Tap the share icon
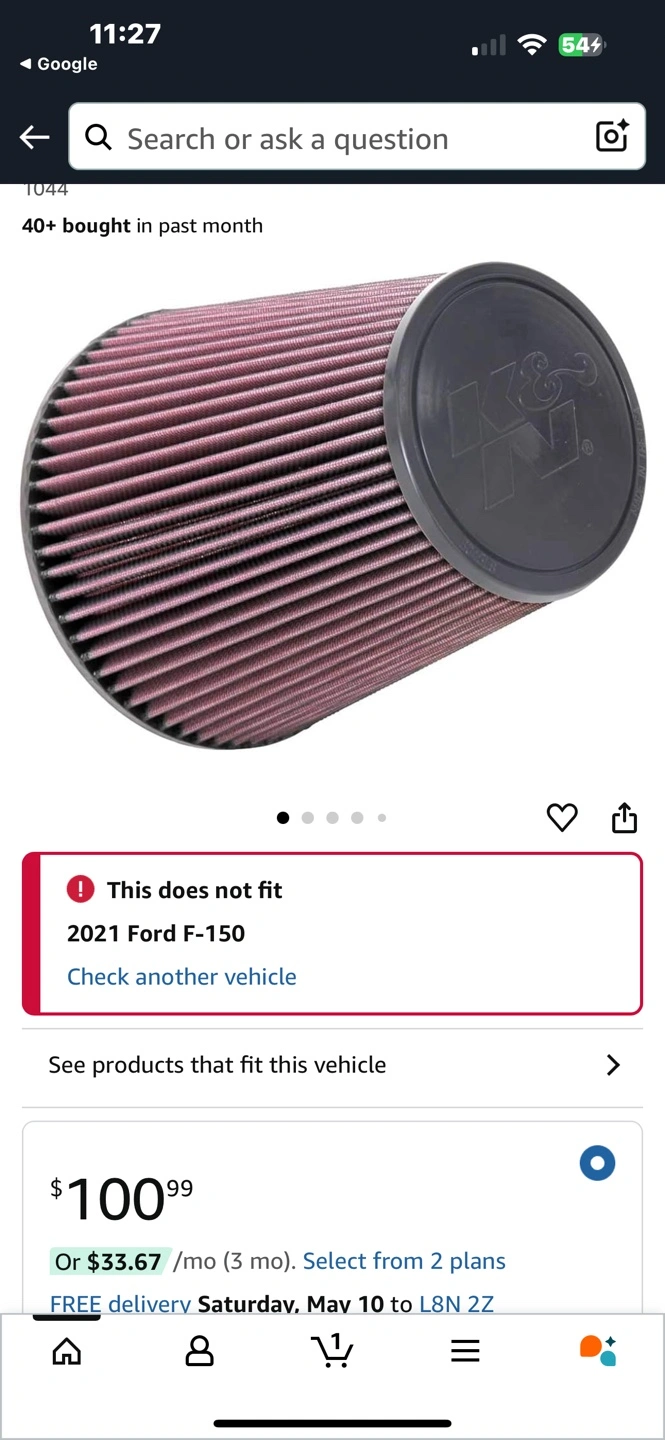The image size is (665, 1440). tap(624, 818)
